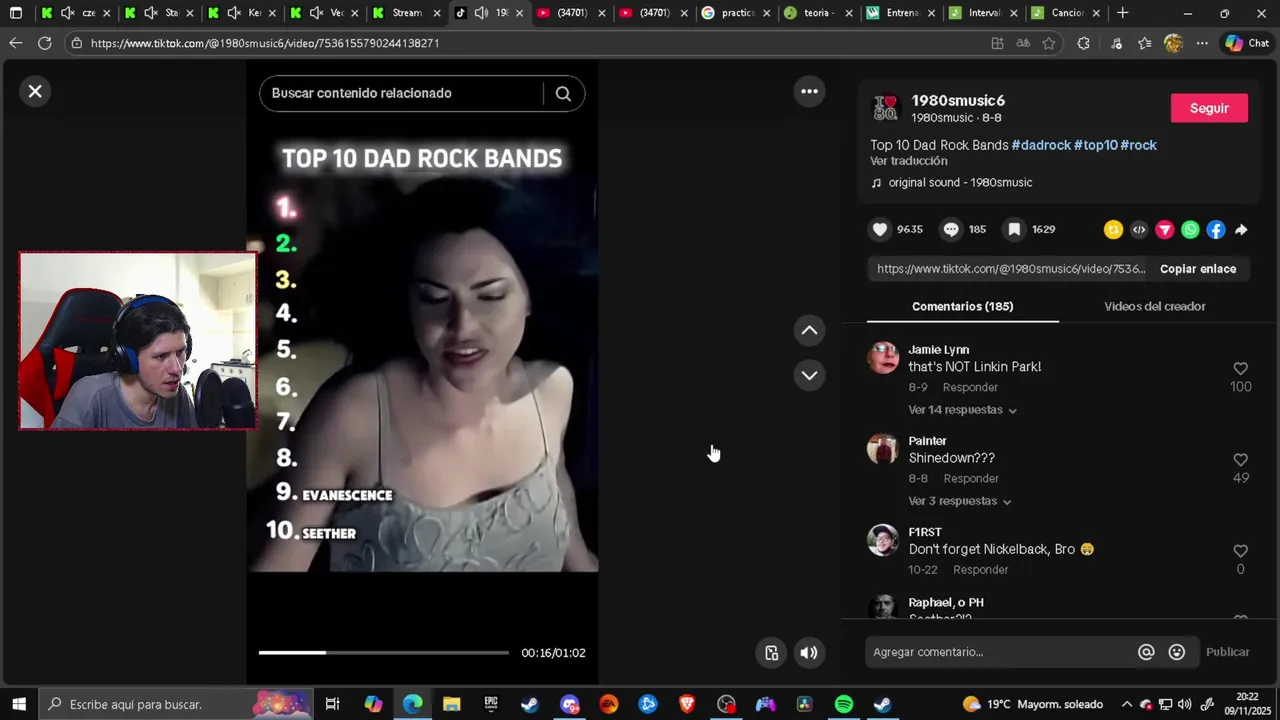1280x720 pixels.
Task: Mute audio on the 'Ke' Kick tab
Action: [233, 13]
